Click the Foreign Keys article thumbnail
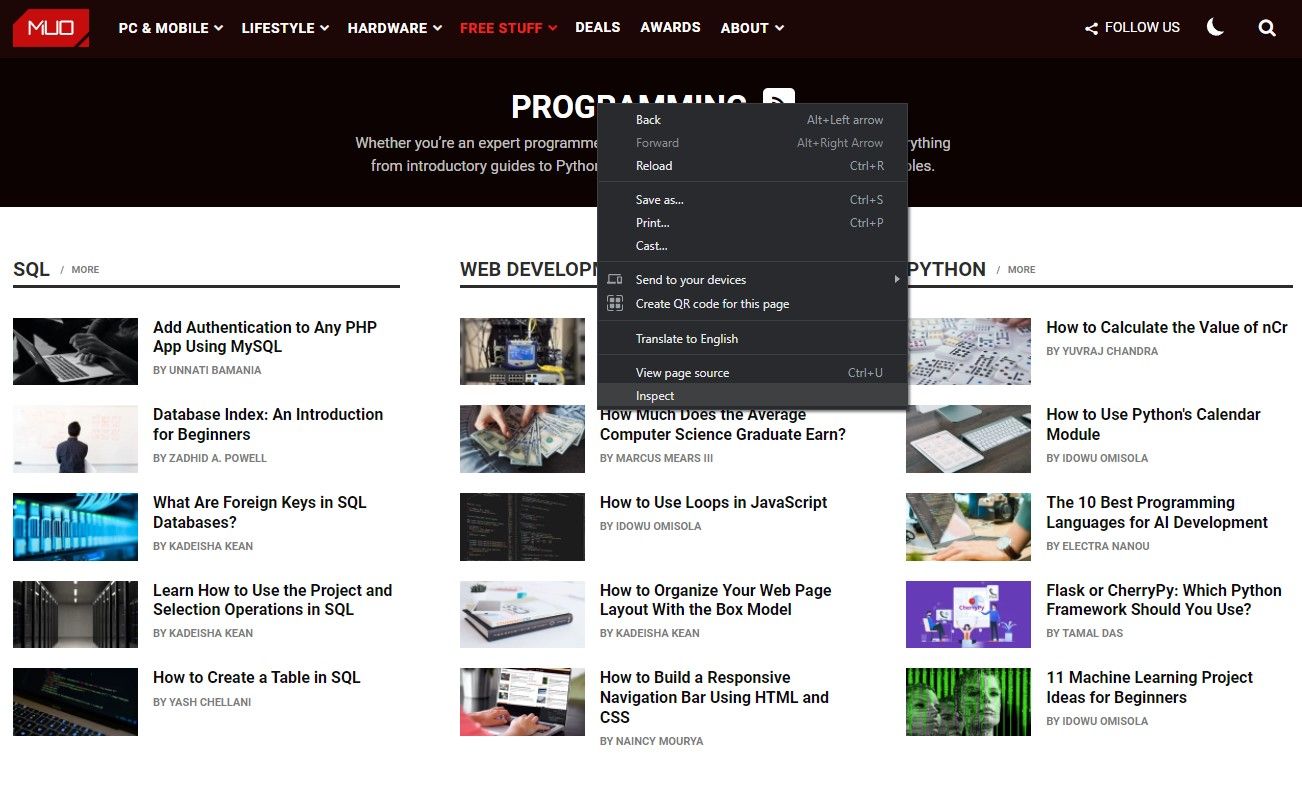Screen dimensions: 1302x795 (x=75, y=527)
